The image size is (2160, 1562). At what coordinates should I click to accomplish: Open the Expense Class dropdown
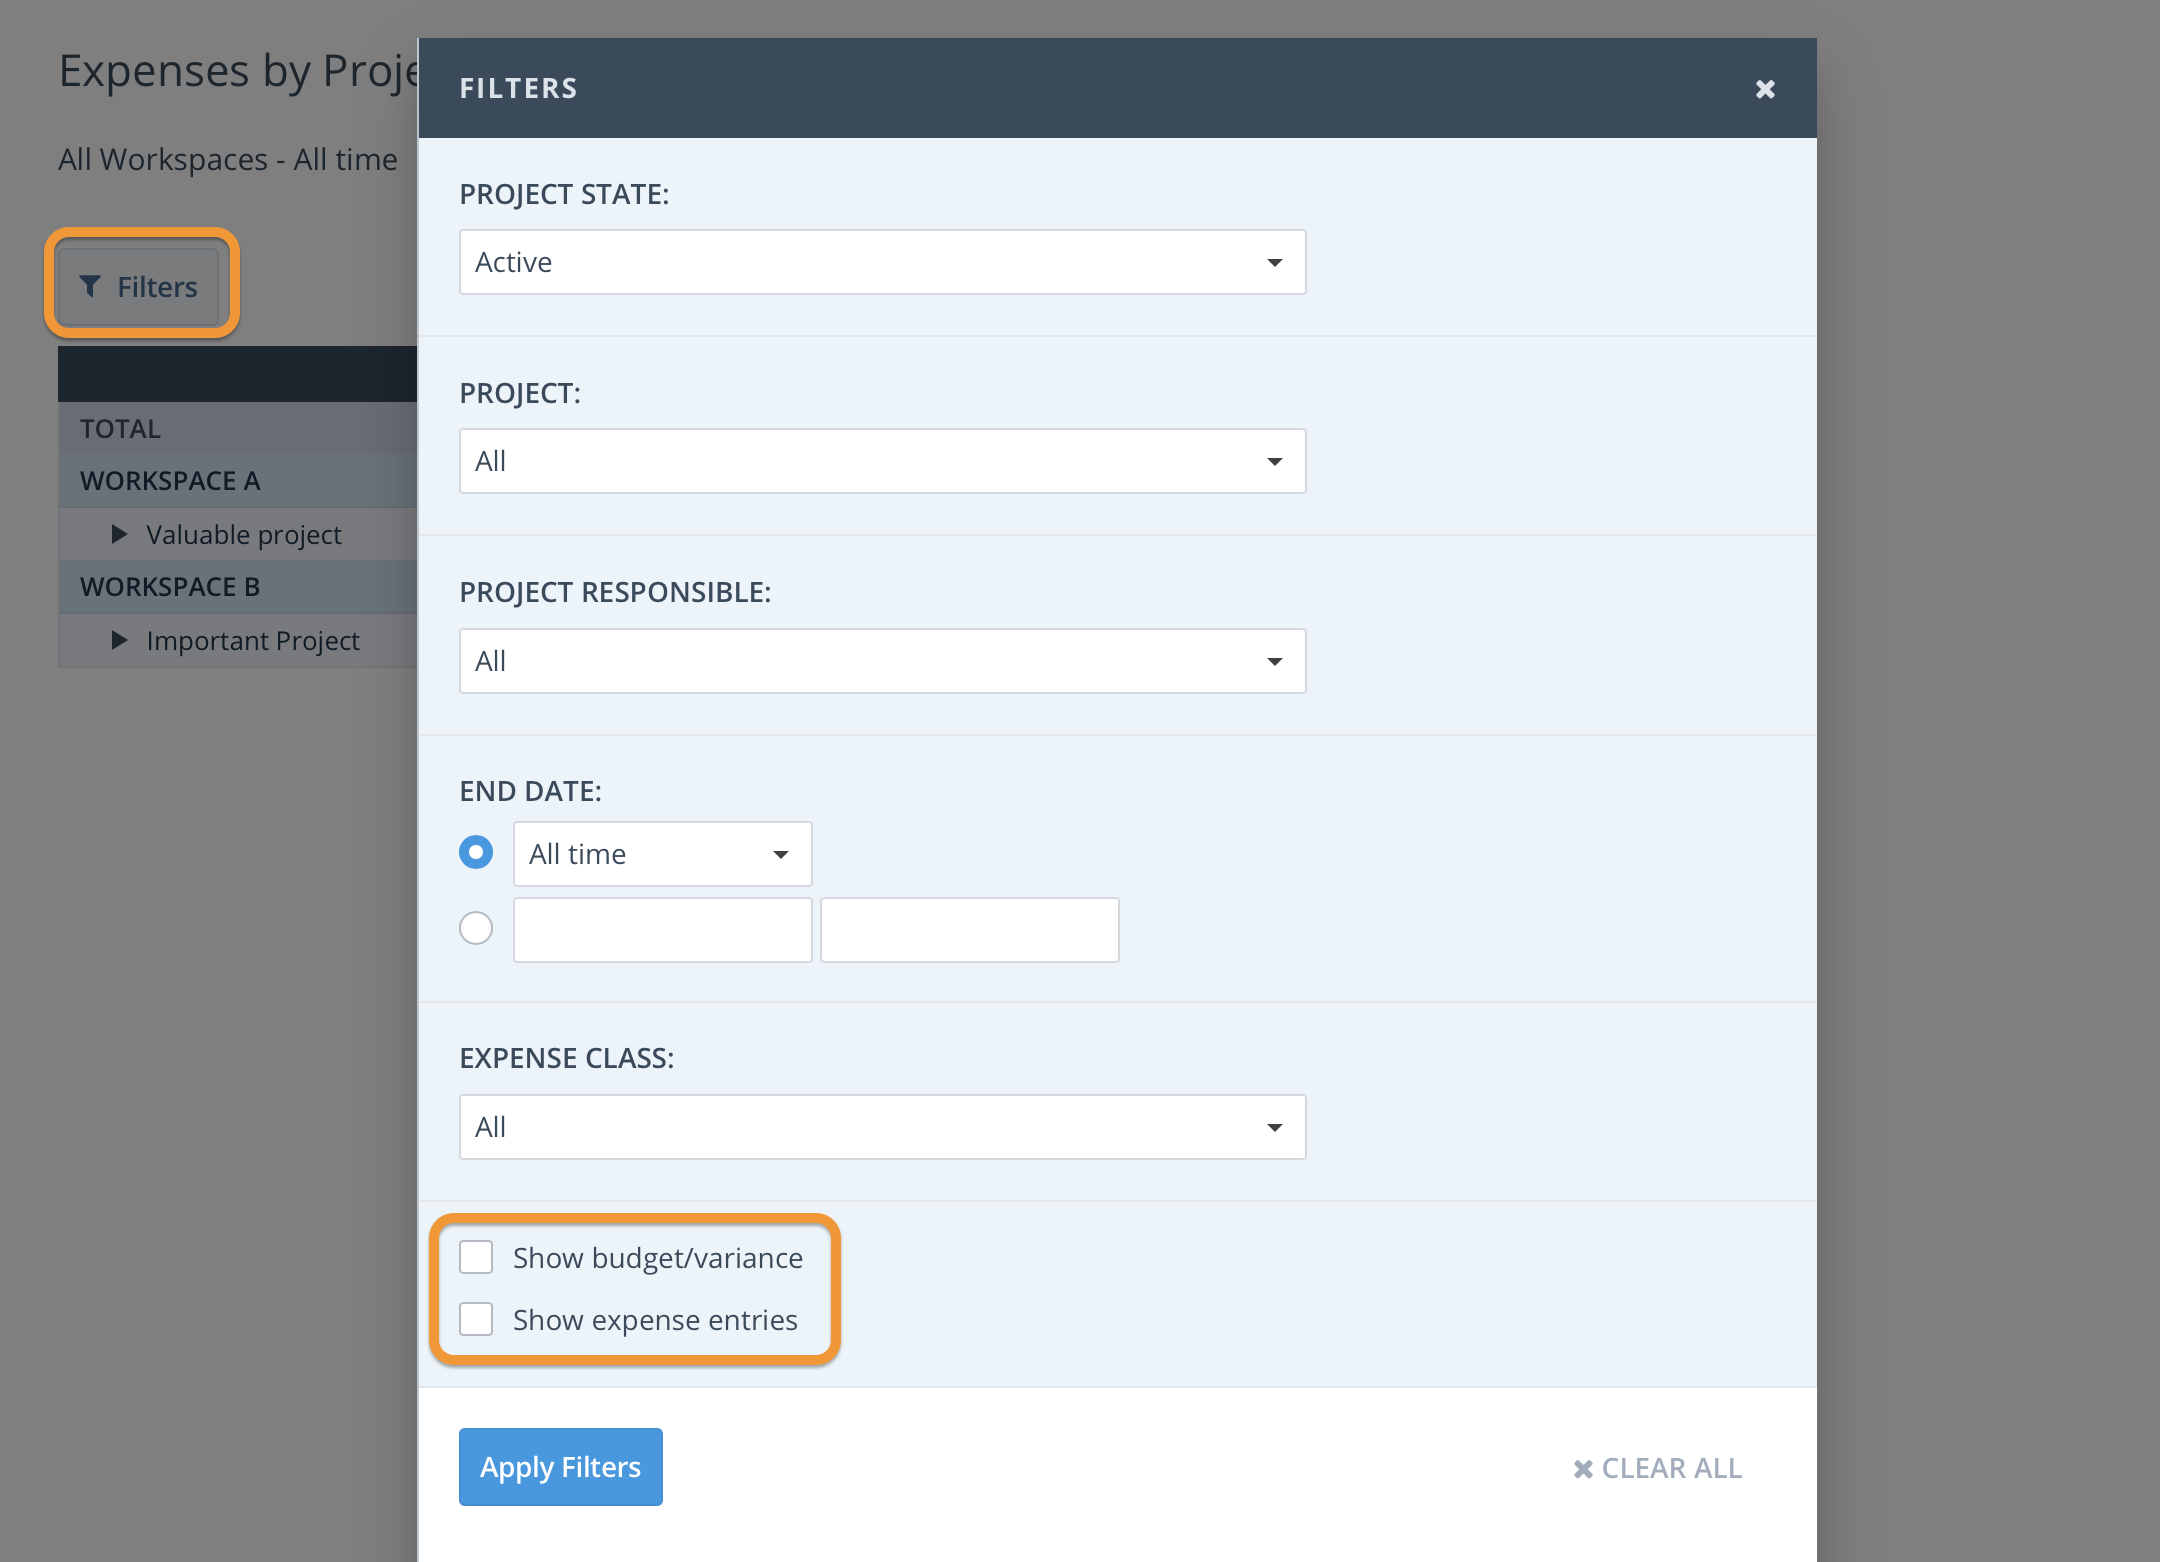coord(881,1126)
